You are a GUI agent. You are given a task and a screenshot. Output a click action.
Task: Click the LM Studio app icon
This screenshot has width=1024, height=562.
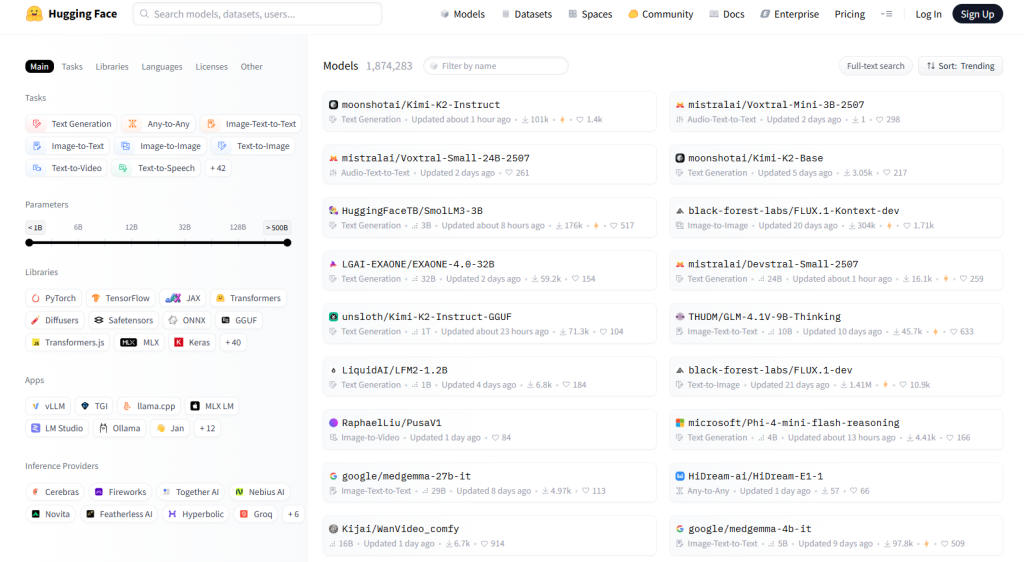coord(36,428)
